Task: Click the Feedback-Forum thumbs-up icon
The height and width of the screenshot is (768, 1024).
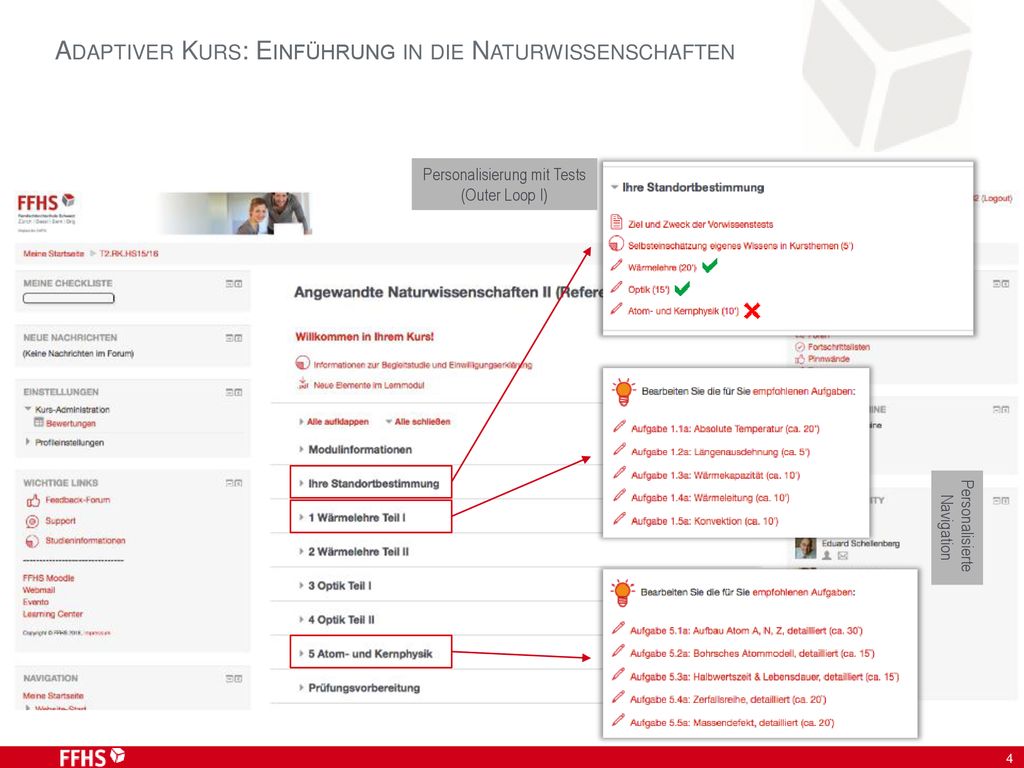Action: tap(33, 501)
